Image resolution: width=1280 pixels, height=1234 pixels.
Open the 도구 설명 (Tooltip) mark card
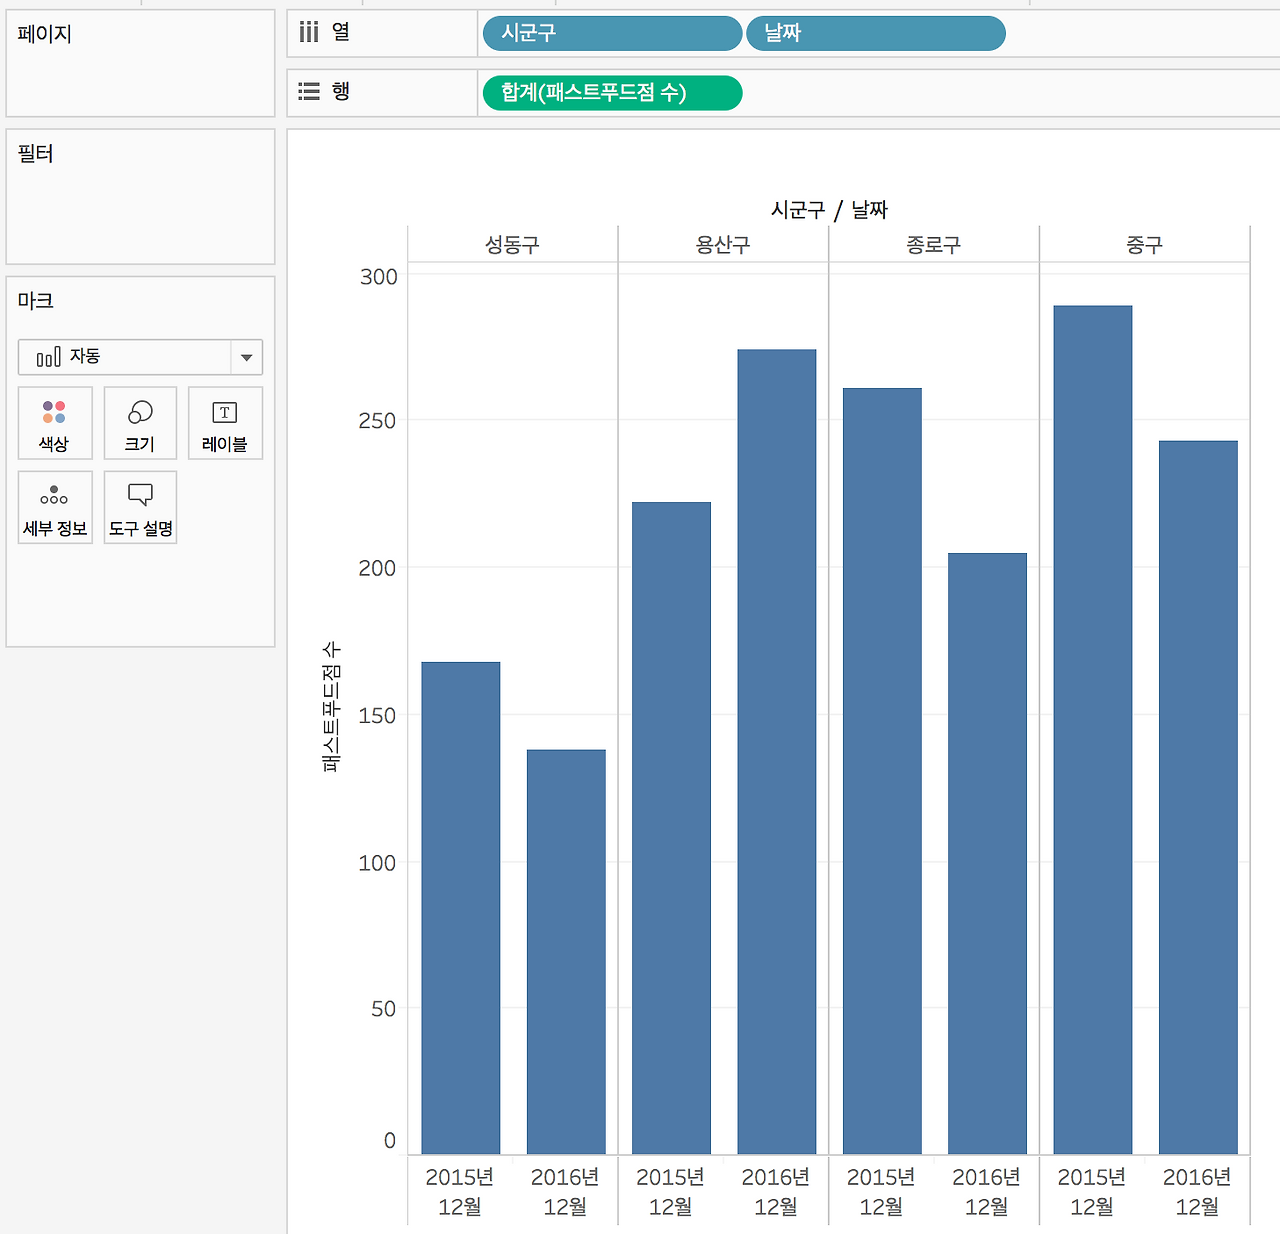[140, 507]
